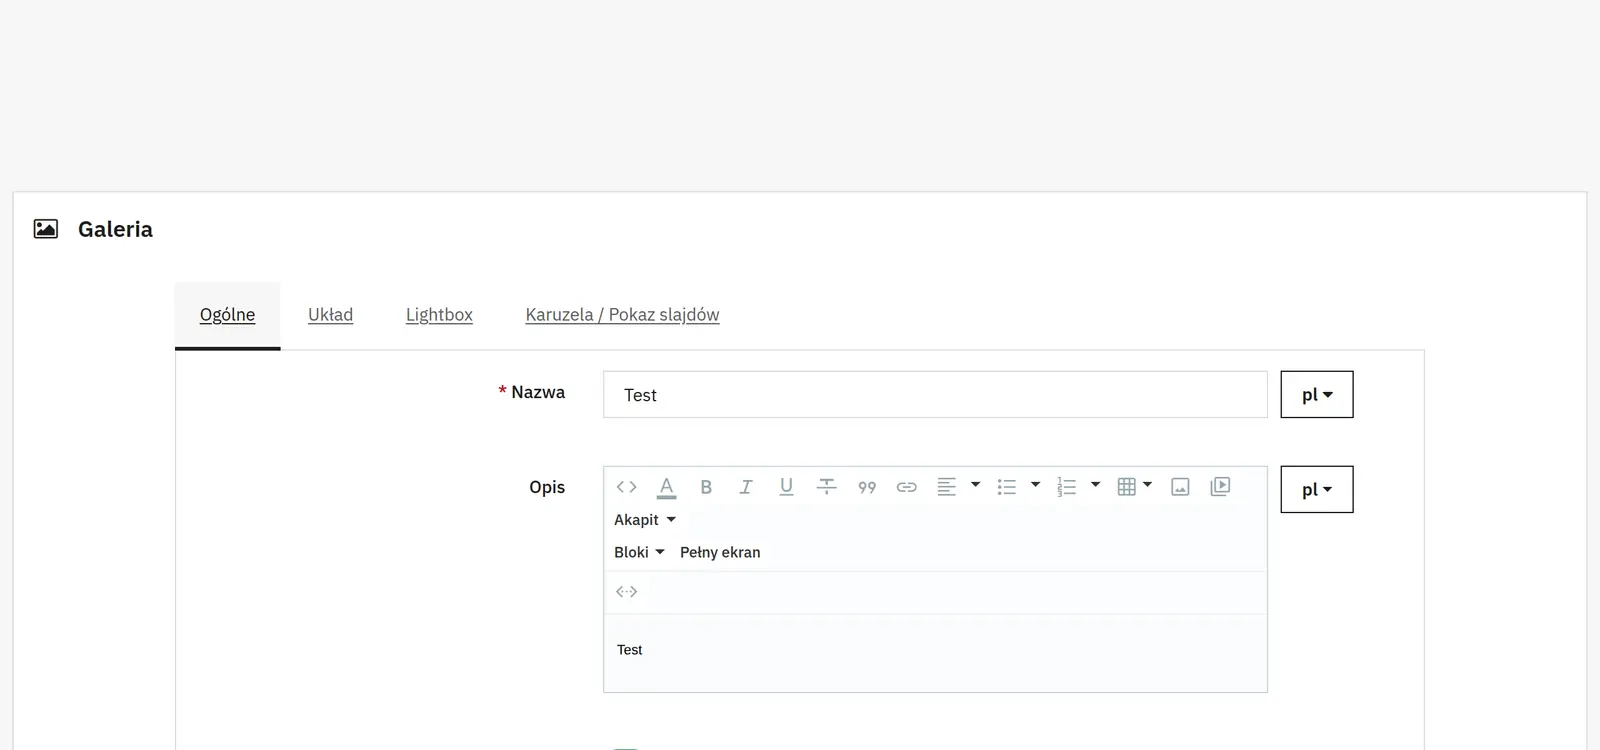Click the source code view icon

[x=626, y=487]
